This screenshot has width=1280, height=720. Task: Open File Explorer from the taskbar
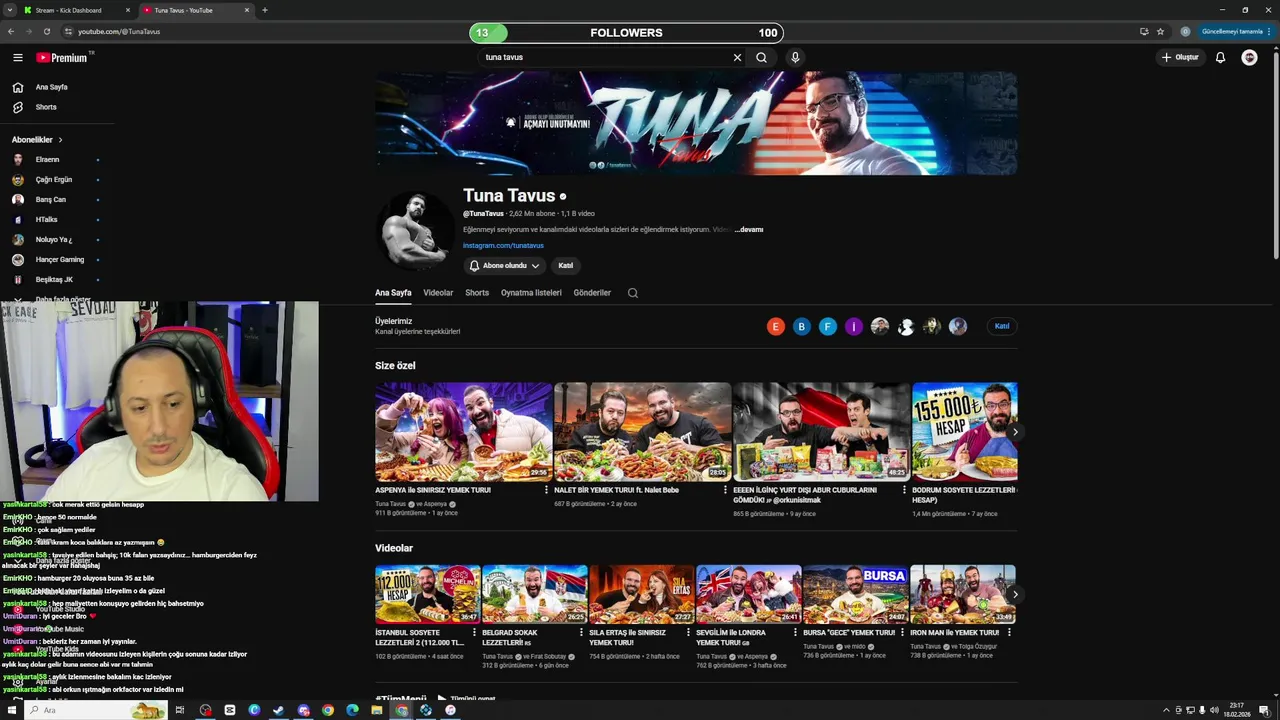pos(377,710)
